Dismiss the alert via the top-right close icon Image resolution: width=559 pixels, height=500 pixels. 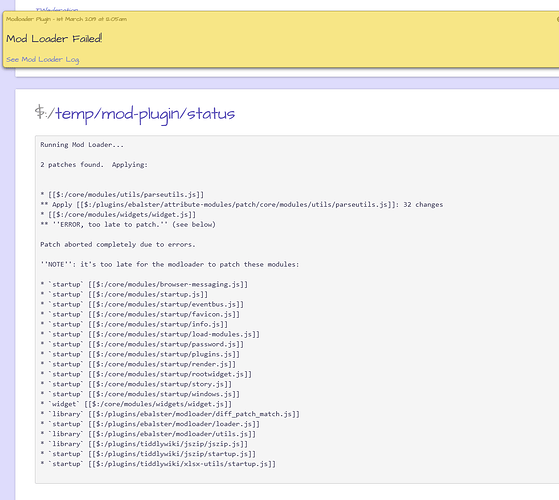(x=558, y=19)
